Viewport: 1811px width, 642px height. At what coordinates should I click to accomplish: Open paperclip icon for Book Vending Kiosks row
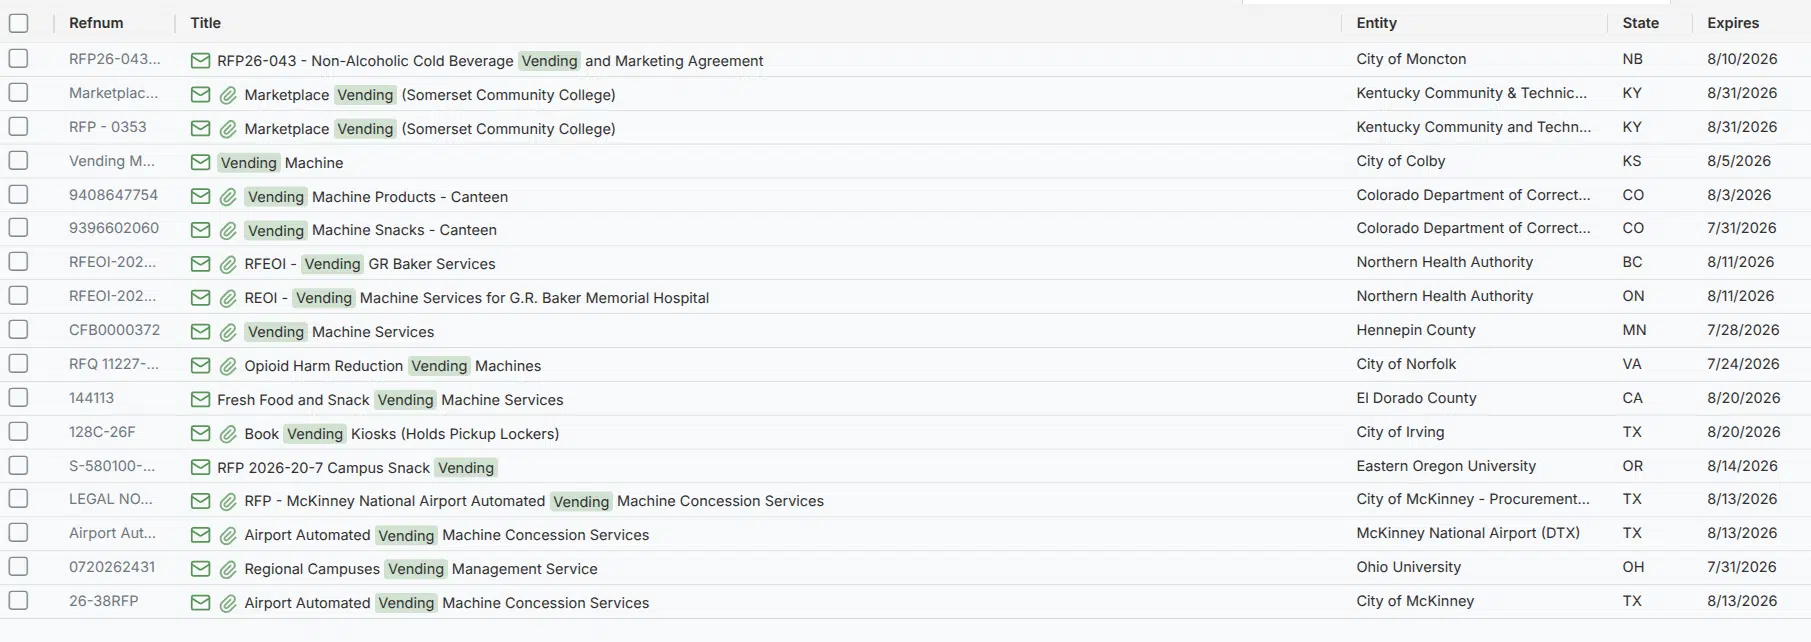[x=228, y=434]
